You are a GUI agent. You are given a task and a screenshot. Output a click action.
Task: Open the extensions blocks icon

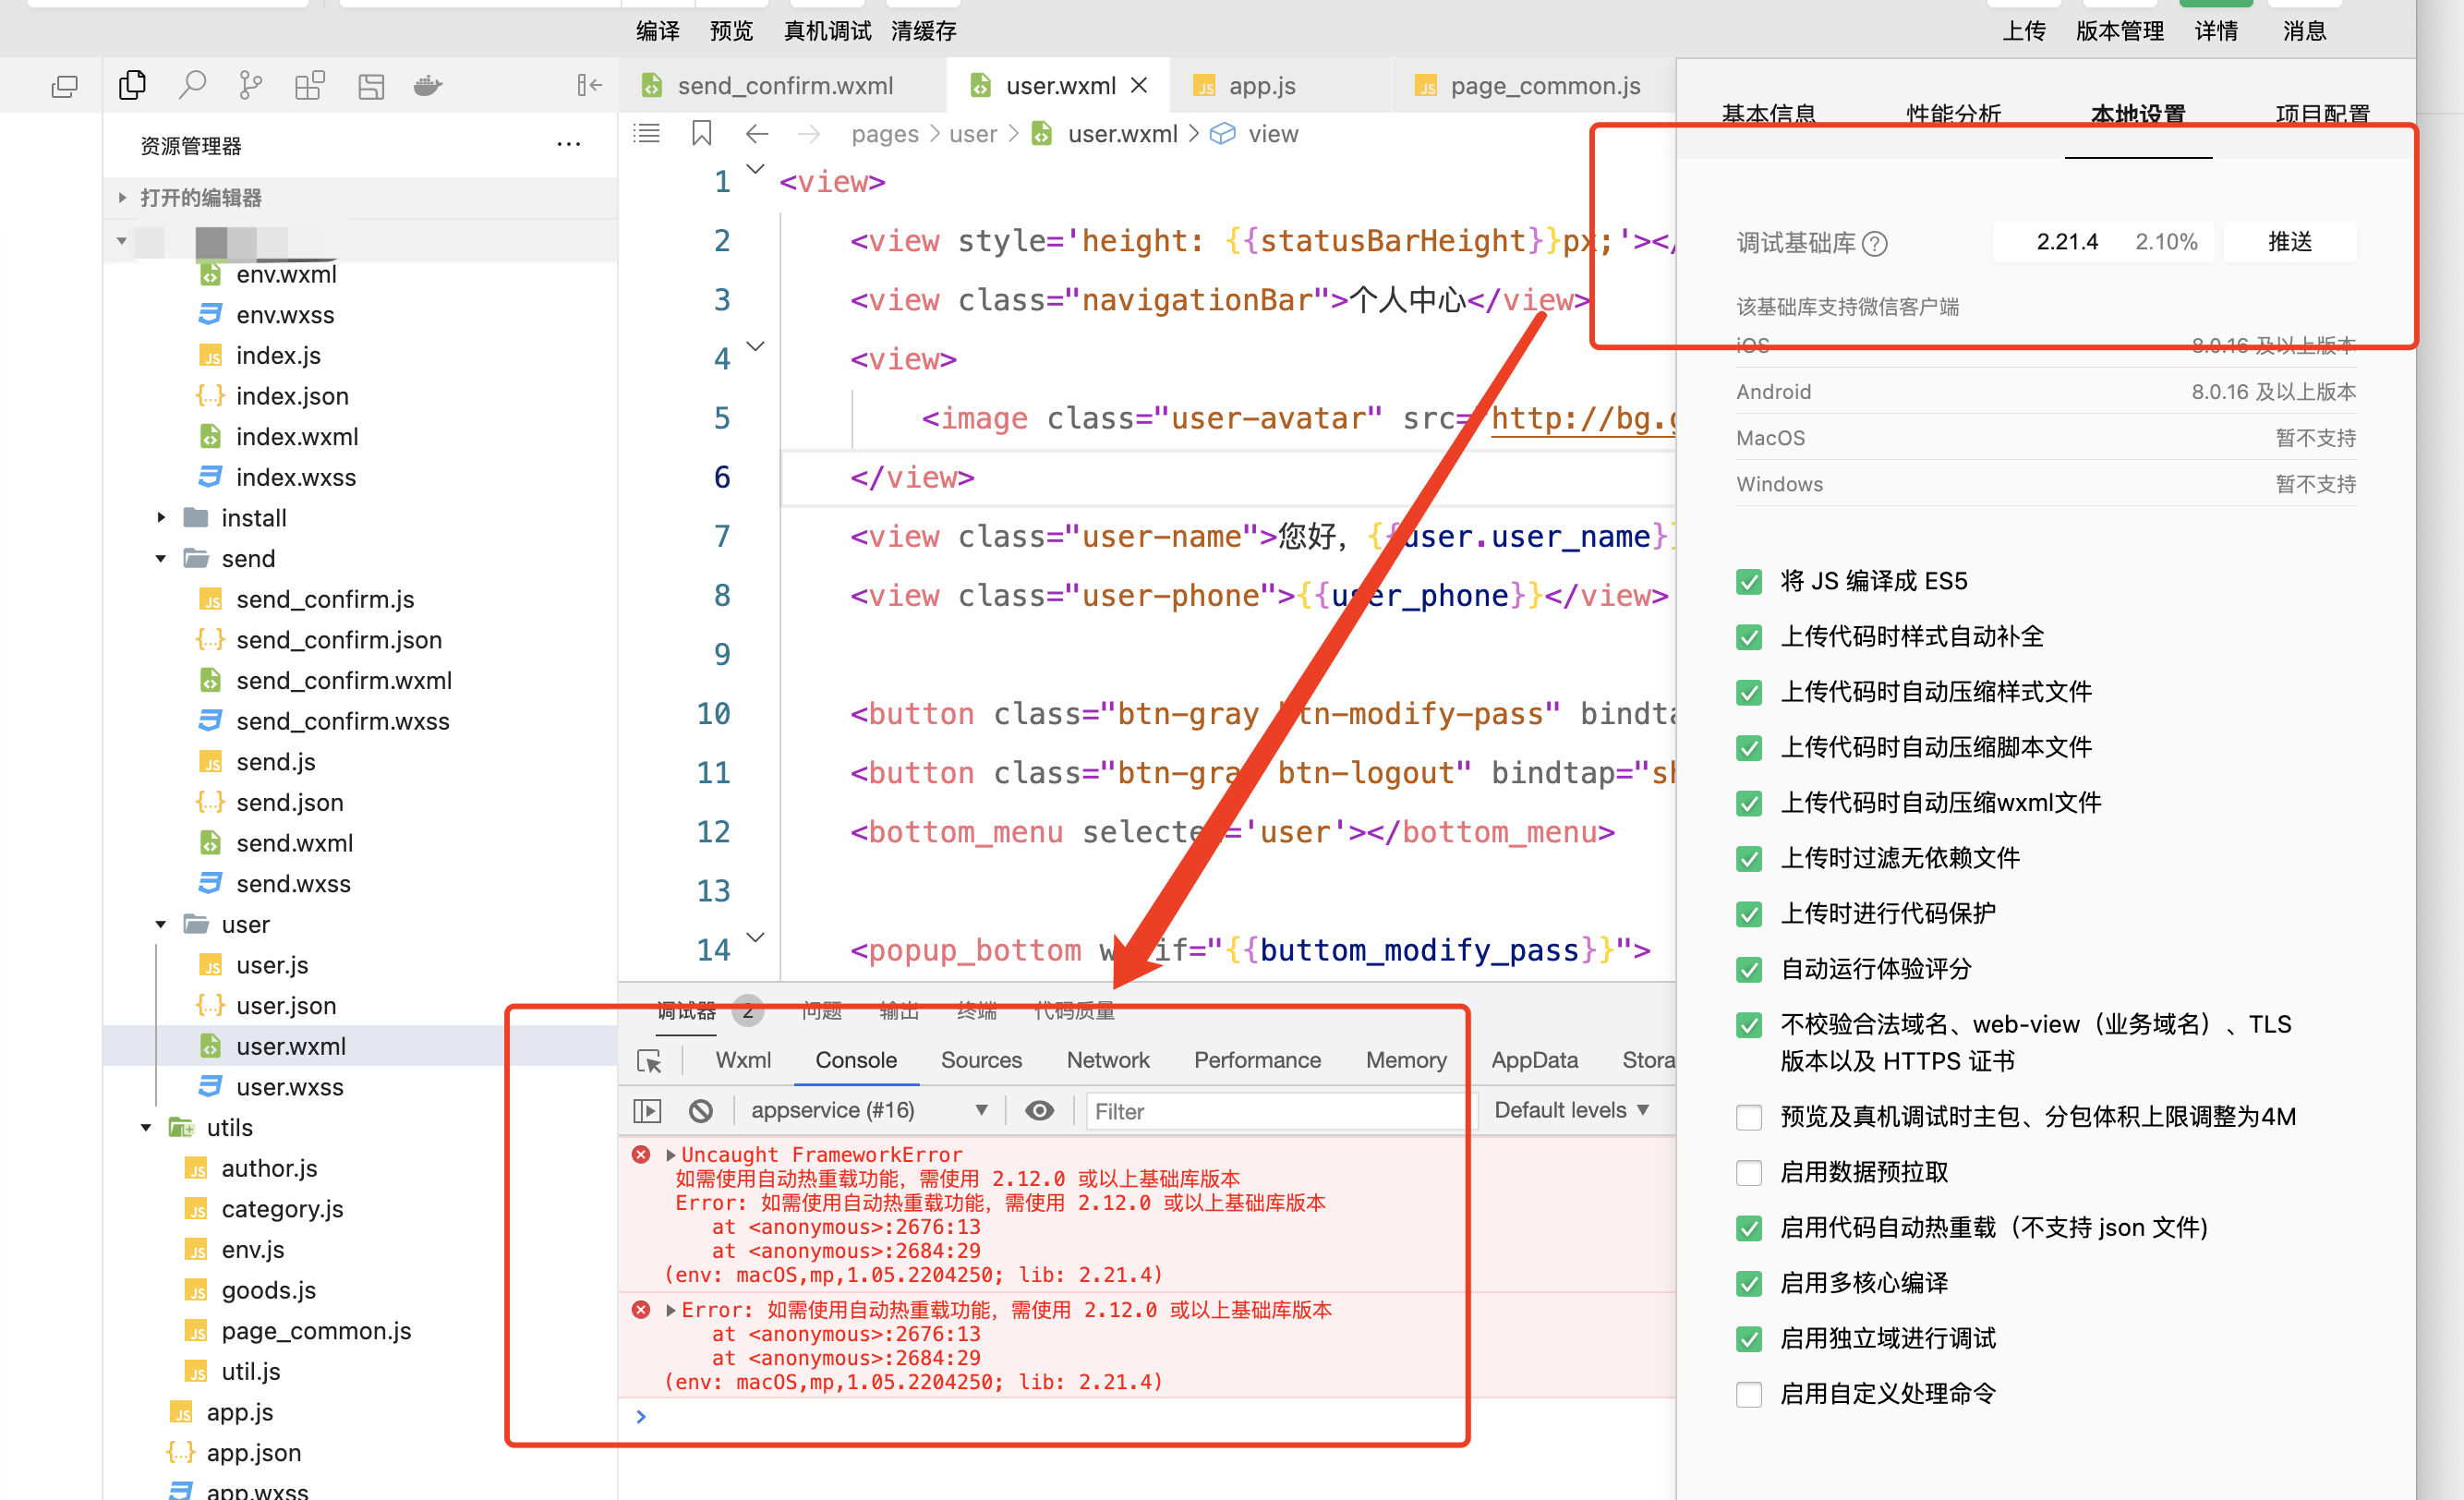tap(310, 85)
